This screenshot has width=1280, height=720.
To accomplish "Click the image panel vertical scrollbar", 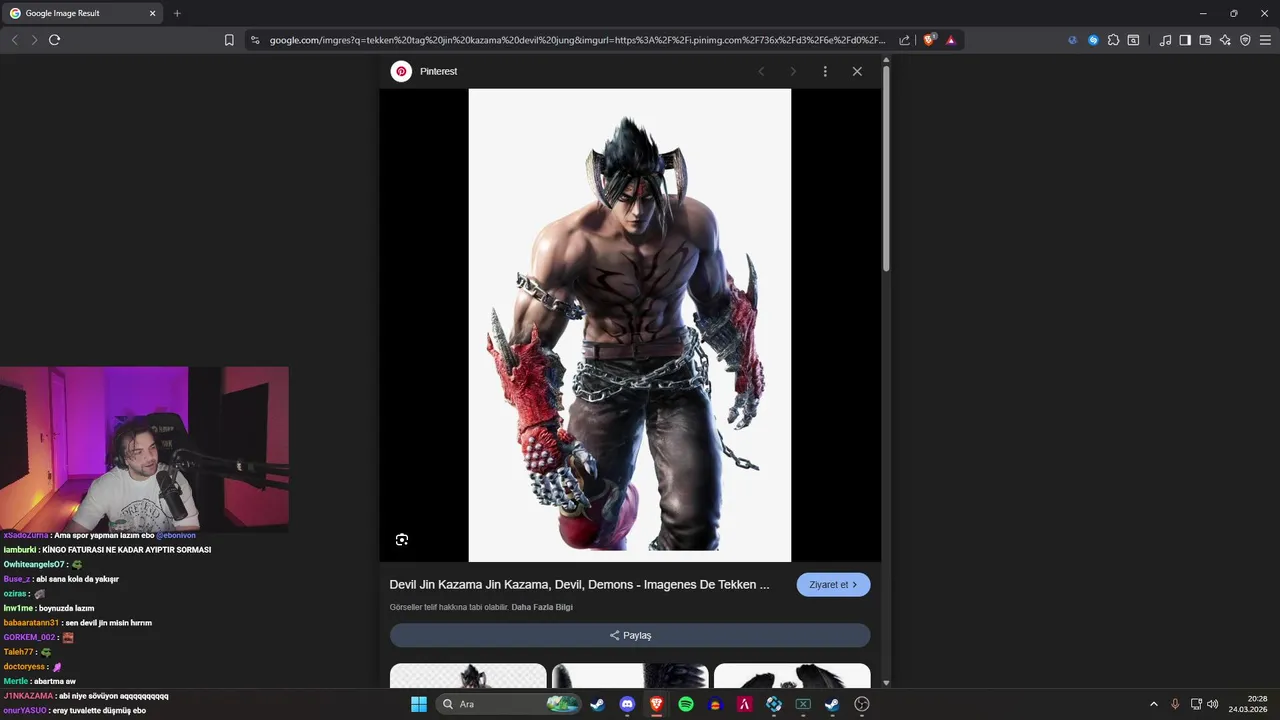I will [x=886, y=170].
